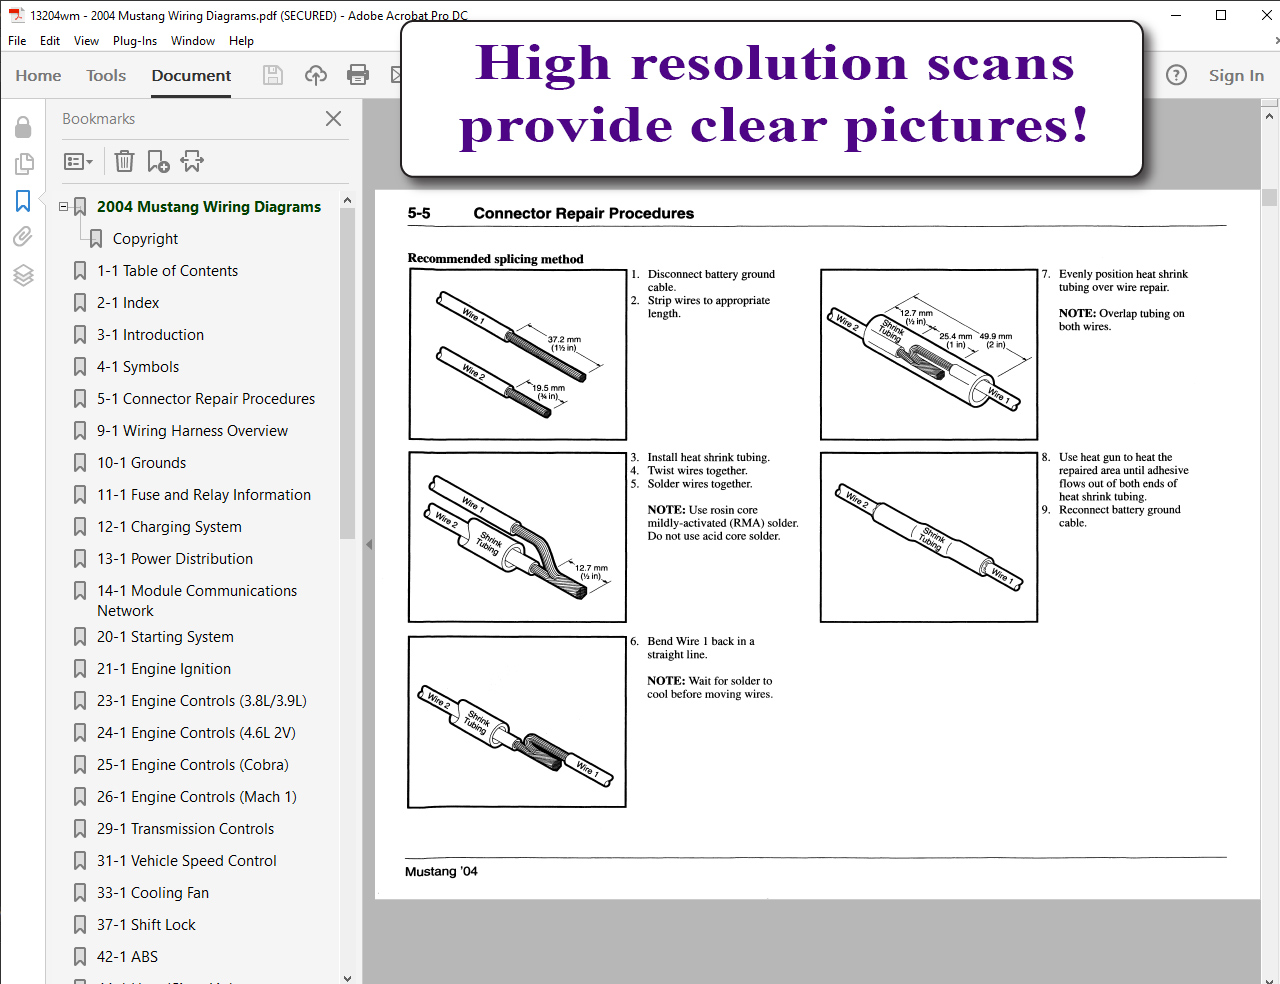Click the new bookmark icon
This screenshot has width=1280, height=984.
[x=158, y=161]
